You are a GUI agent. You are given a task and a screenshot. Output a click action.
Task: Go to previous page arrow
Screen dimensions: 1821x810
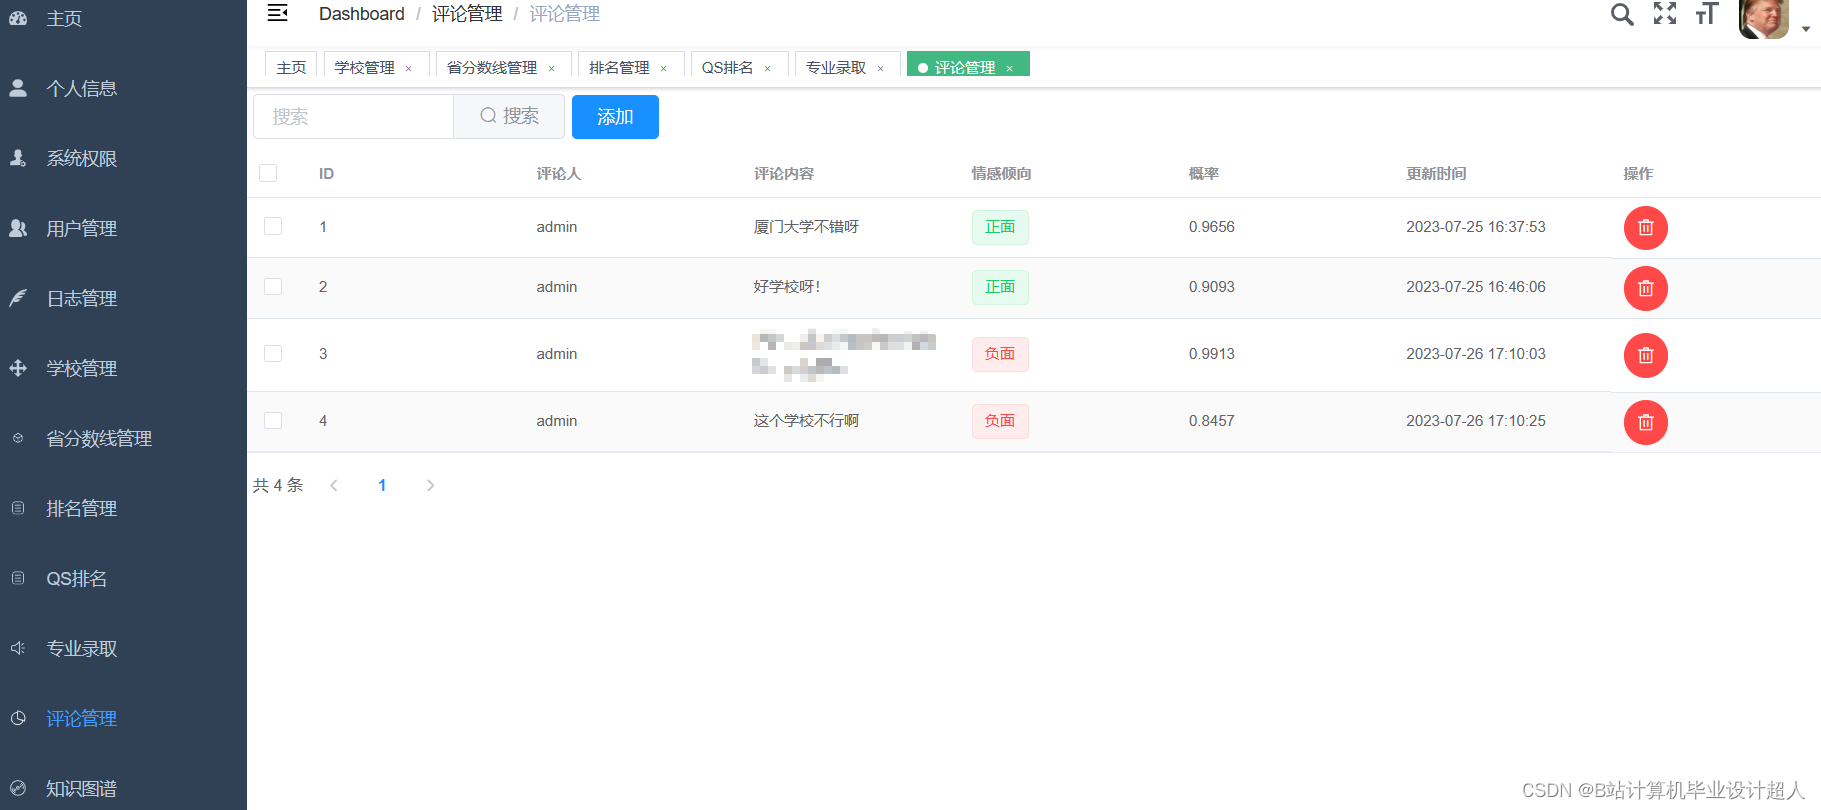pos(334,485)
